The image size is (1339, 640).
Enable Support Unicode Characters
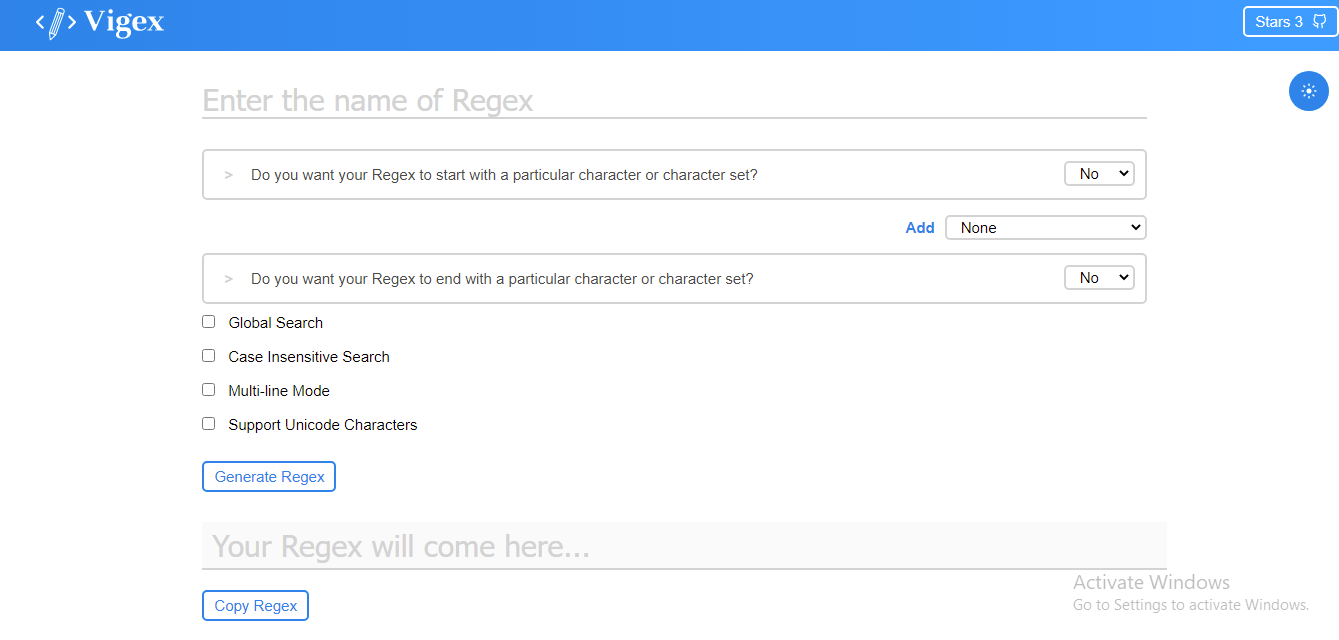coord(208,423)
